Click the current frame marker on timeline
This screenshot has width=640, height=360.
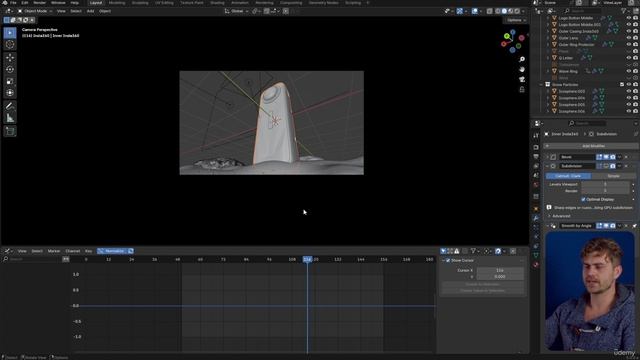[x=307, y=259]
